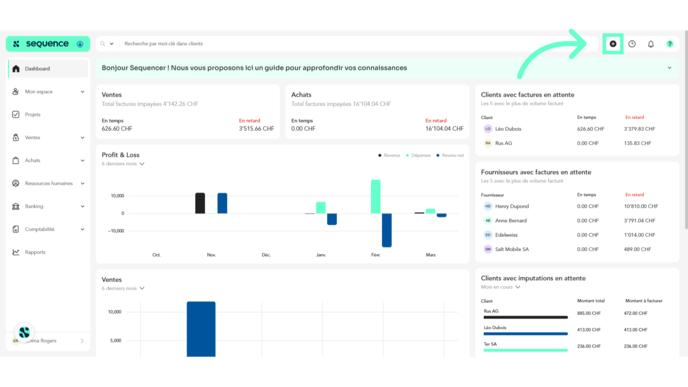
Task: Open the search scope dropdown arrow
Action: 111,44
